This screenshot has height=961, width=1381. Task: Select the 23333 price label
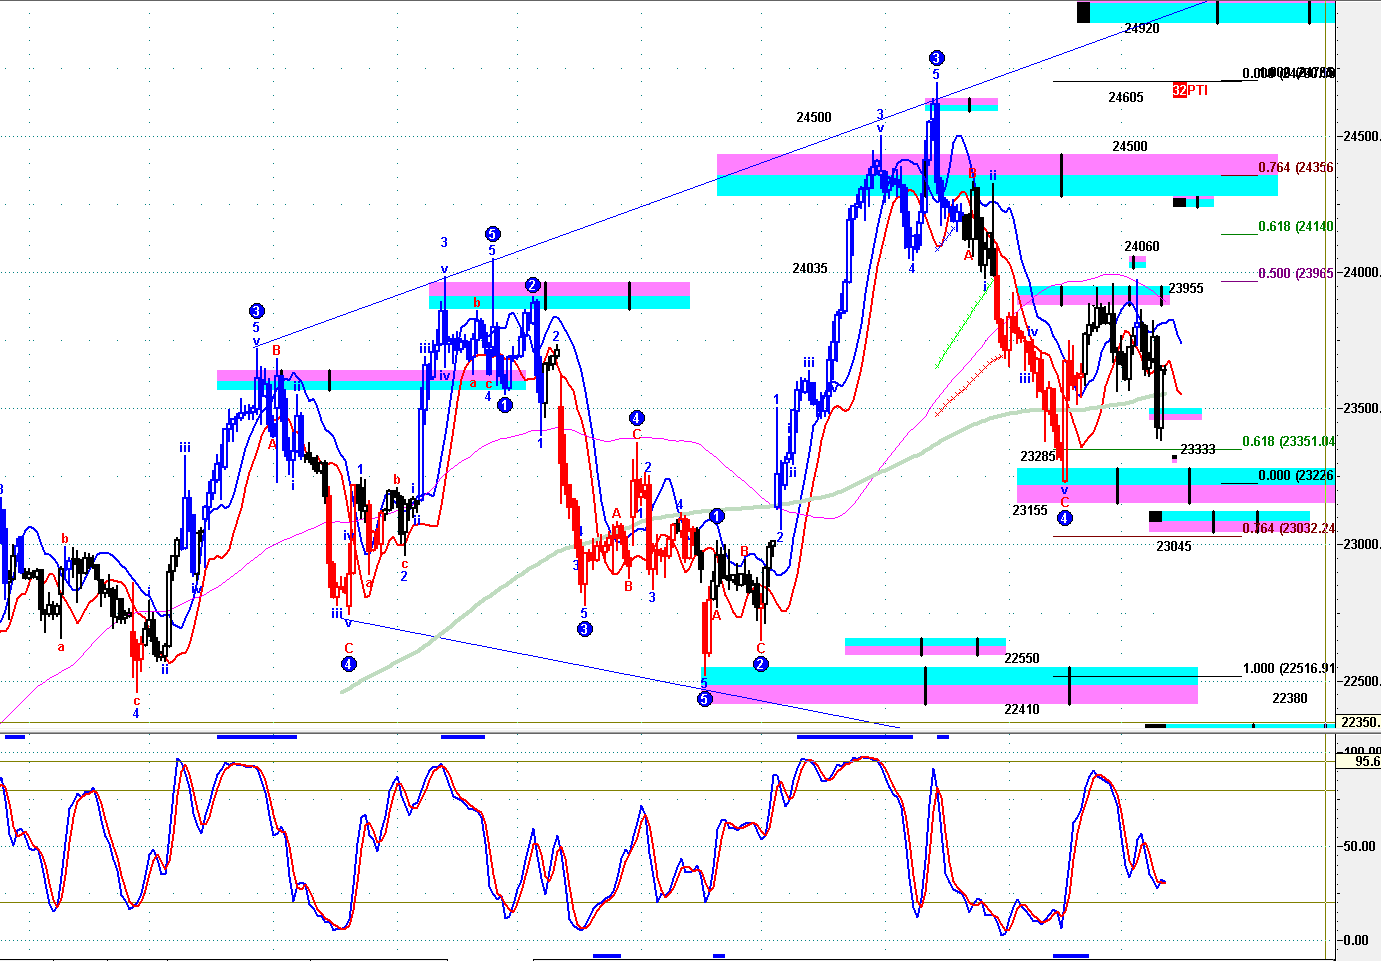1198,449
